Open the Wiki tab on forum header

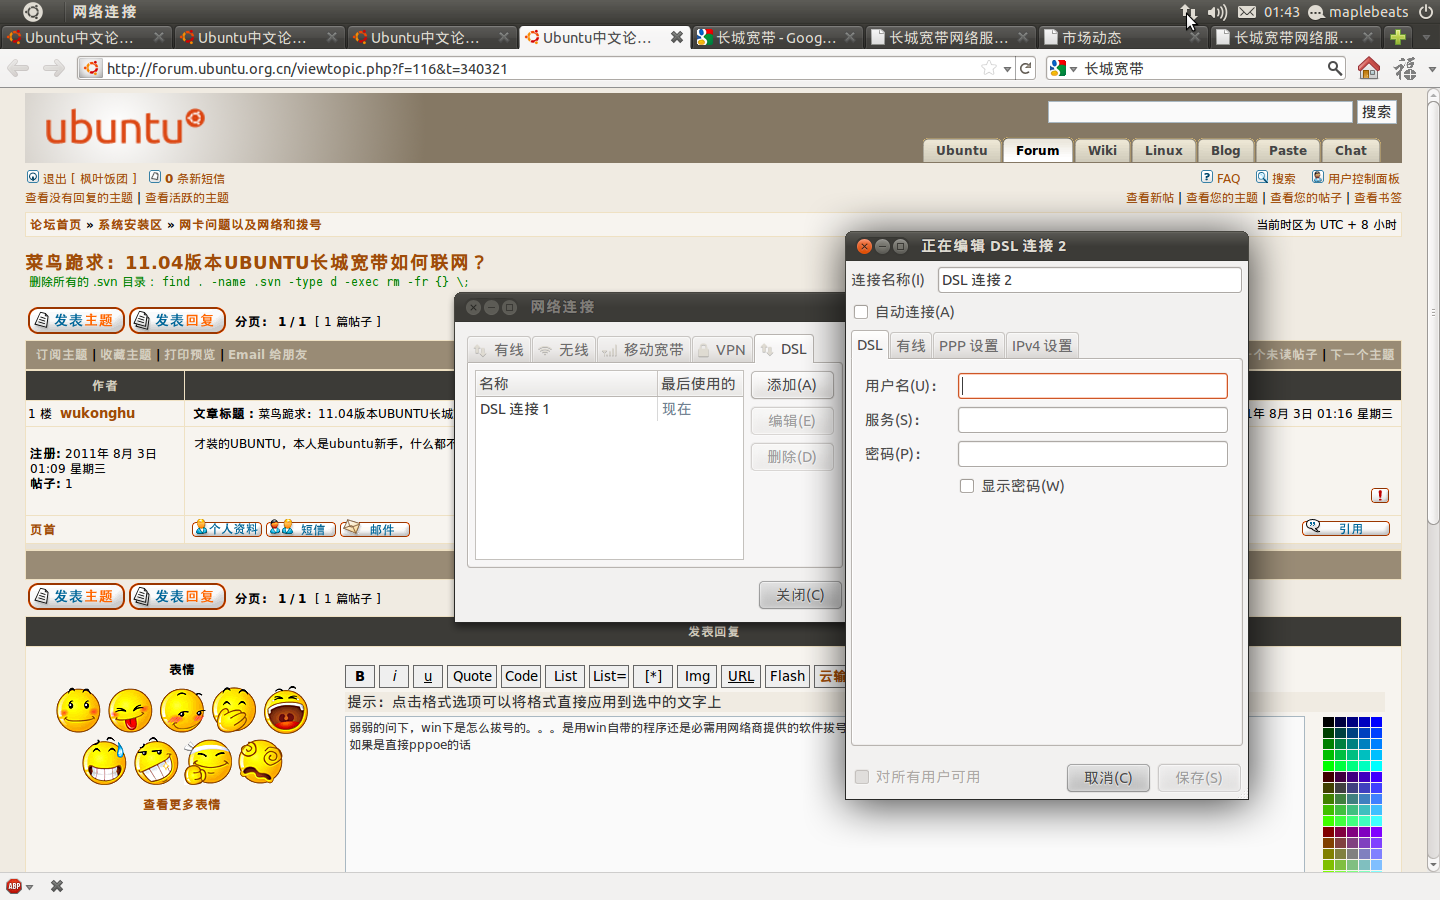[1102, 150]
